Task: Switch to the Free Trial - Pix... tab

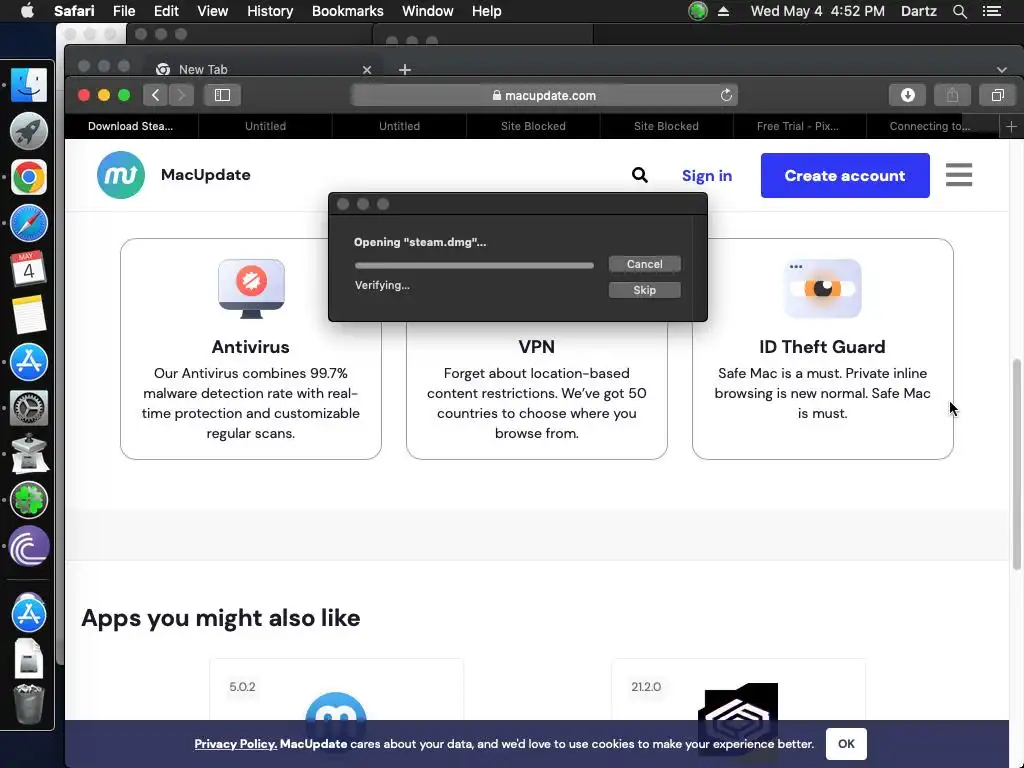Action: [x=797, y=126]
